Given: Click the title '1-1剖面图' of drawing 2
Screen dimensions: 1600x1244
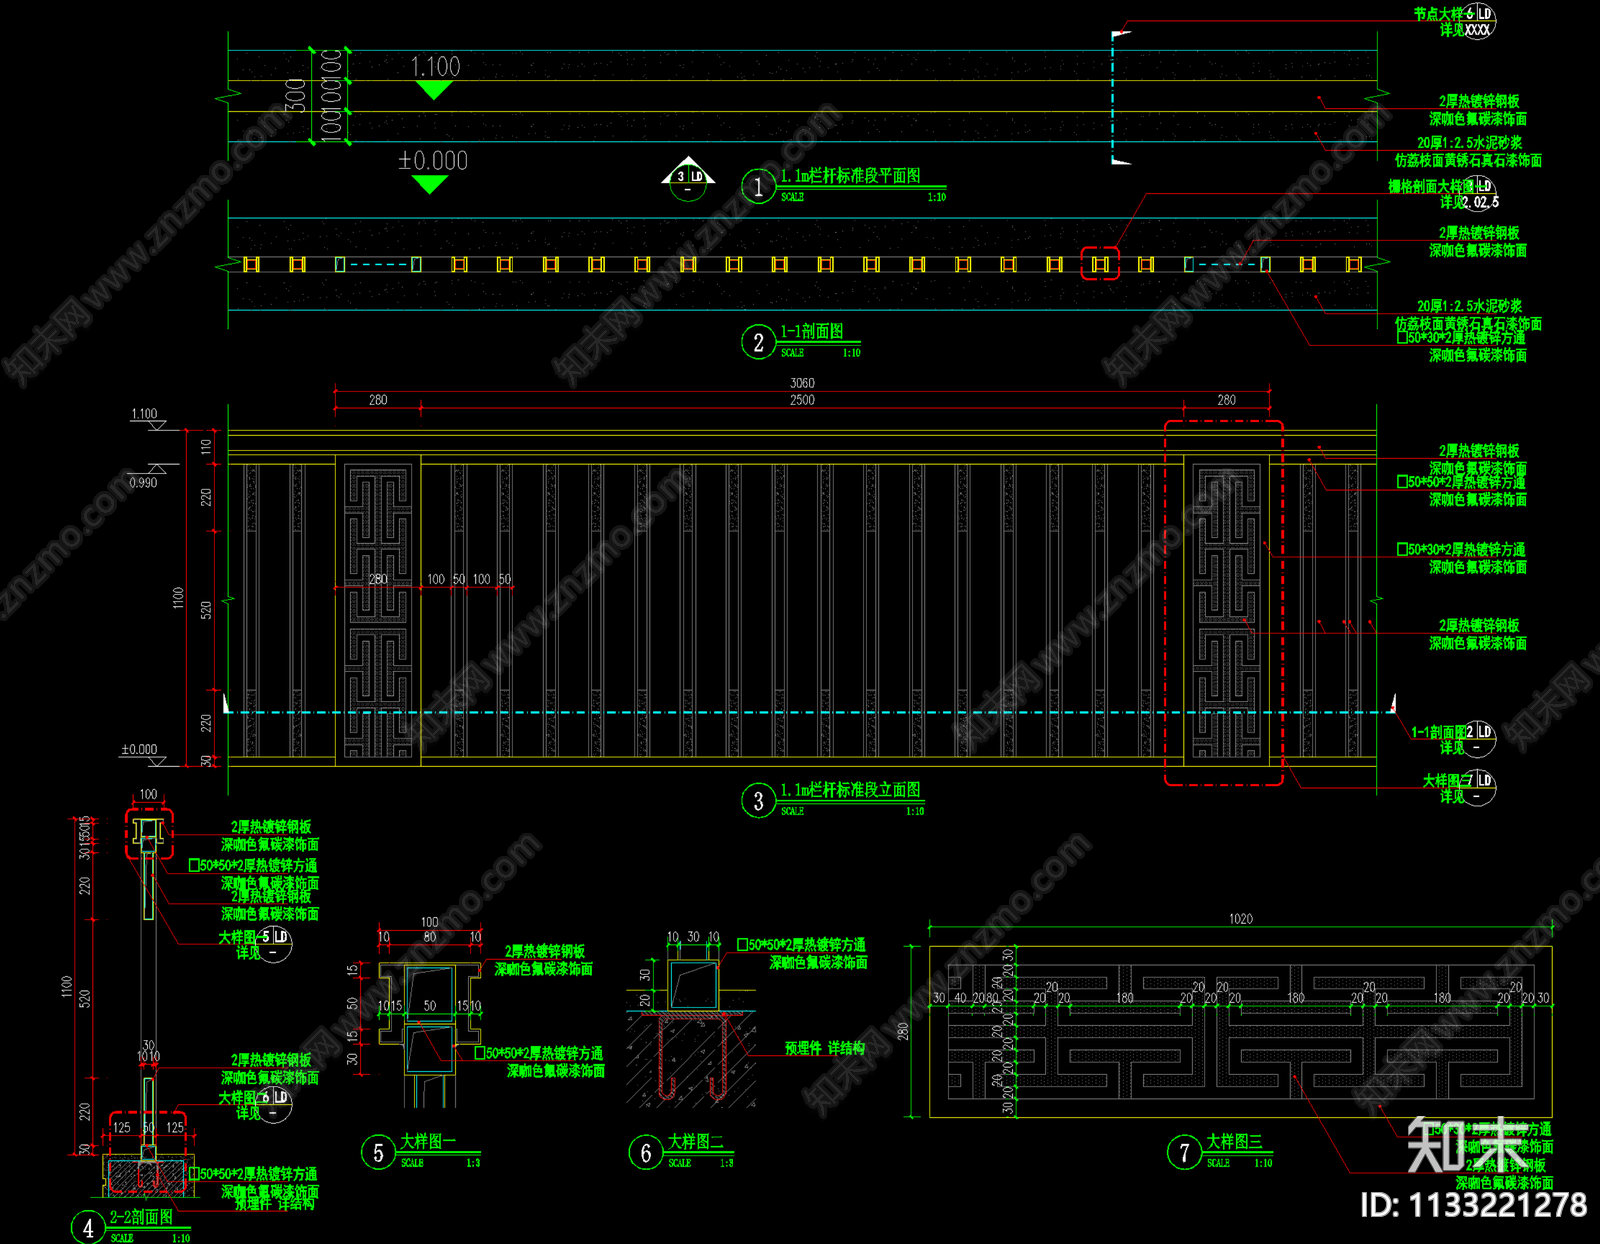Looking at the screenshot, I should 811,332.
